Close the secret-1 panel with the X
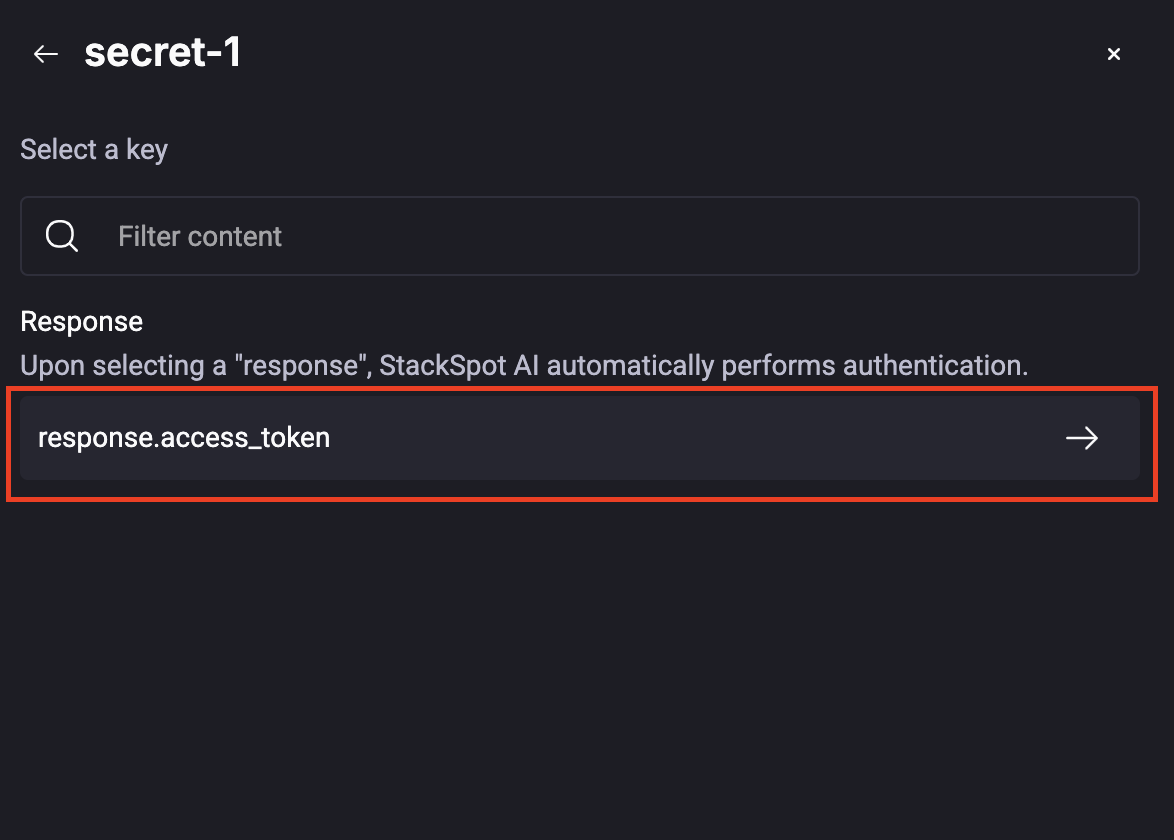 point(1113,54)
